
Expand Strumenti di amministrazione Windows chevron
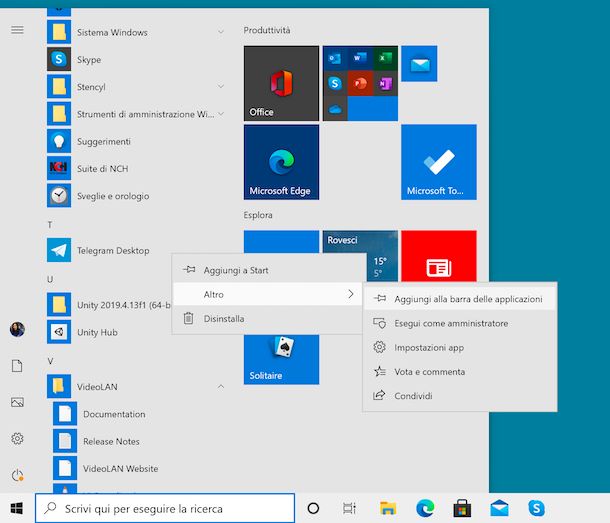pos(221,114)
